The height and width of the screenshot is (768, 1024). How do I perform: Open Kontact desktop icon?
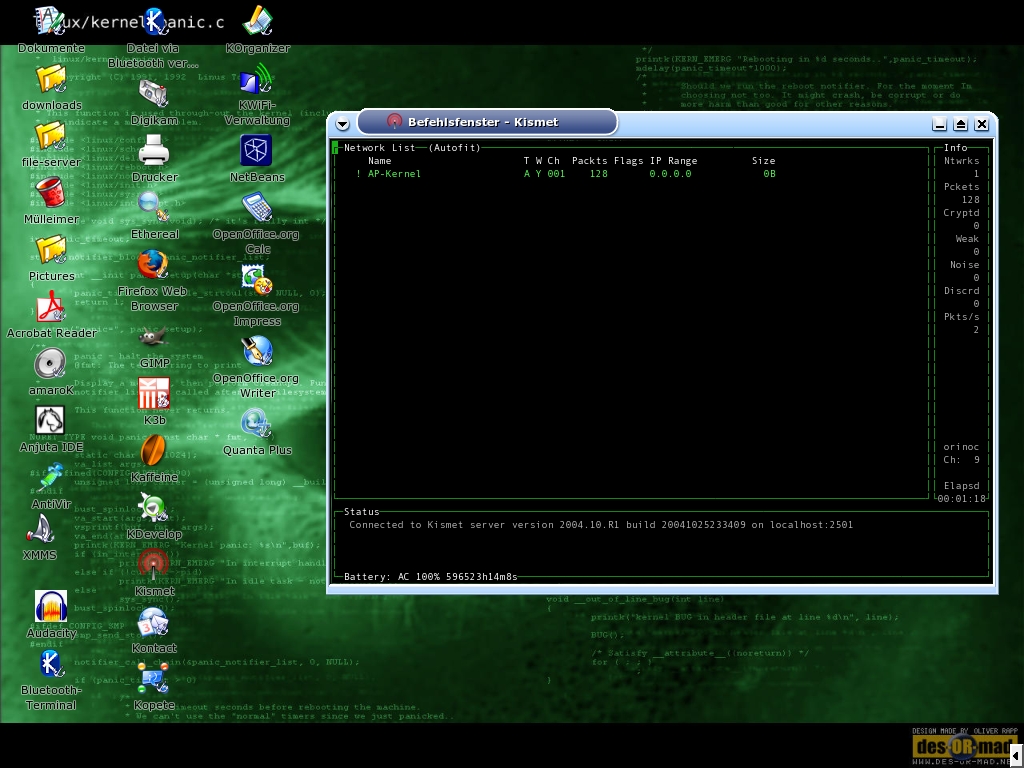click(x=154, y=622)
